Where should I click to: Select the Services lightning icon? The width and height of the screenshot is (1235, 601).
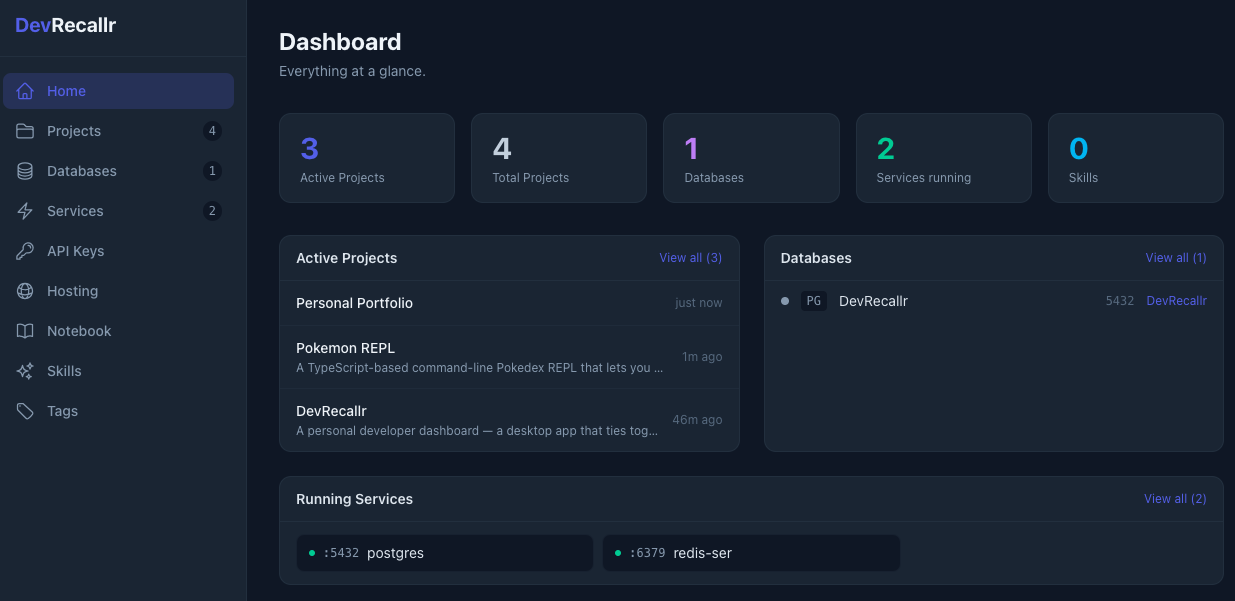pos(23,211)
